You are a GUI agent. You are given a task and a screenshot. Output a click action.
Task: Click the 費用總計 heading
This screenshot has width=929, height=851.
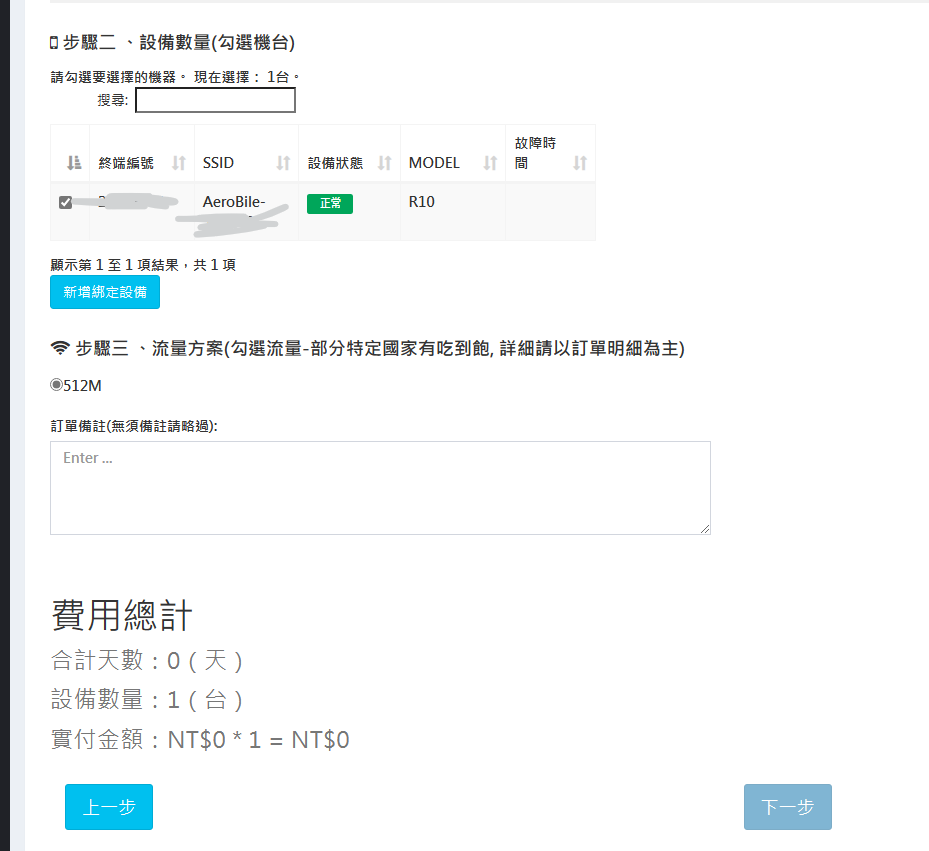click(x=122, y=615)
